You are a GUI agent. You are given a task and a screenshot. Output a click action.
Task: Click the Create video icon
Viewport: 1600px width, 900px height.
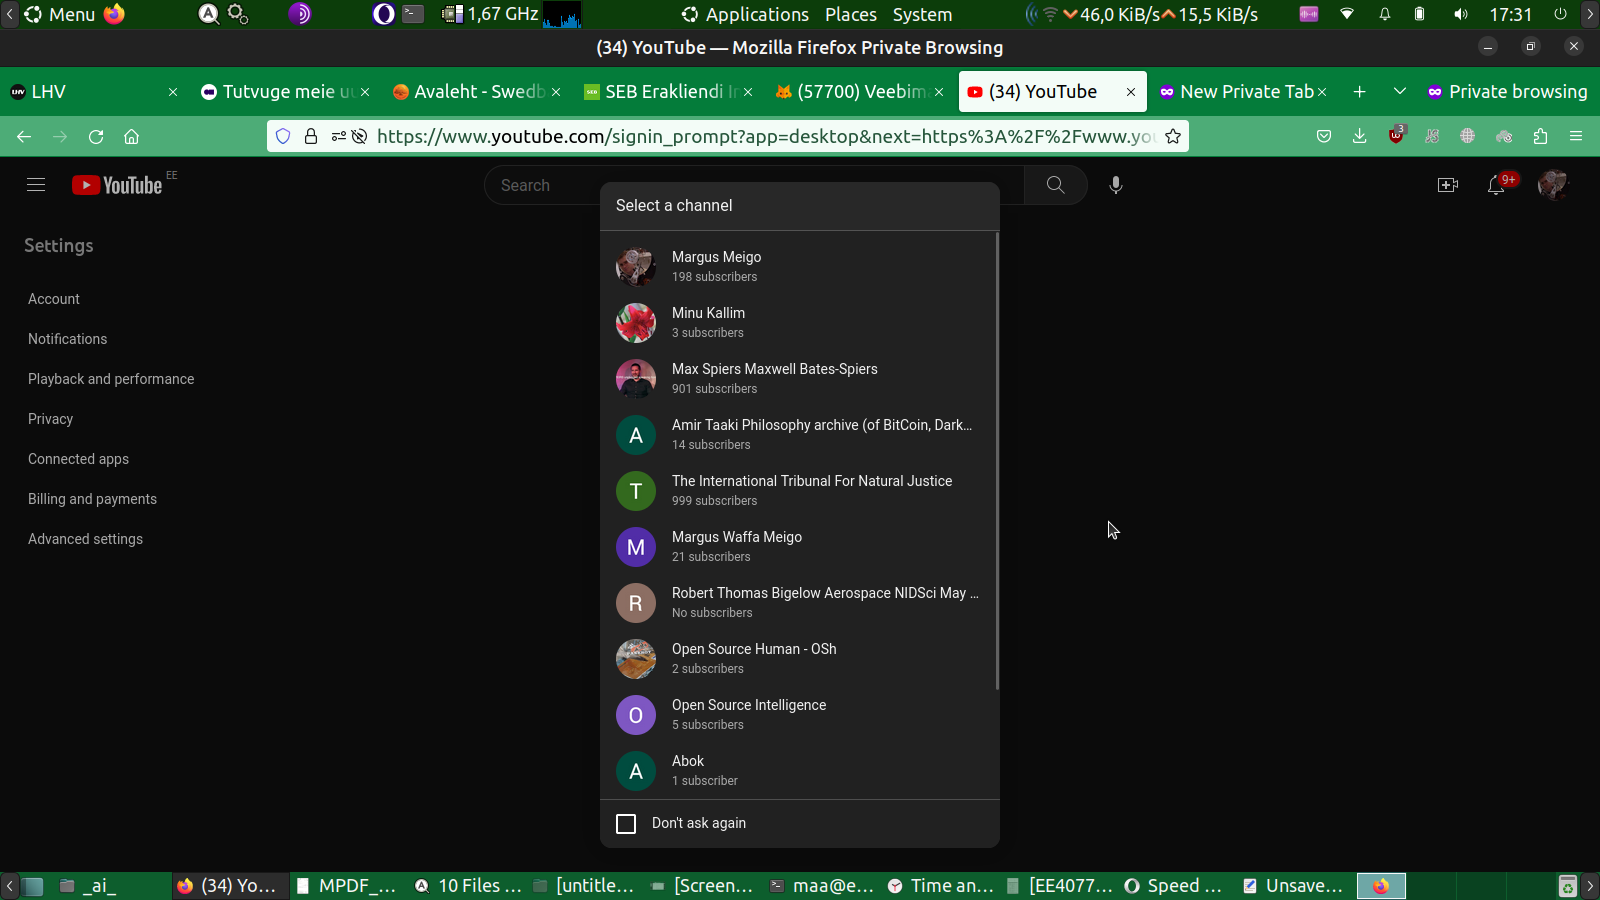[1447, 185]
